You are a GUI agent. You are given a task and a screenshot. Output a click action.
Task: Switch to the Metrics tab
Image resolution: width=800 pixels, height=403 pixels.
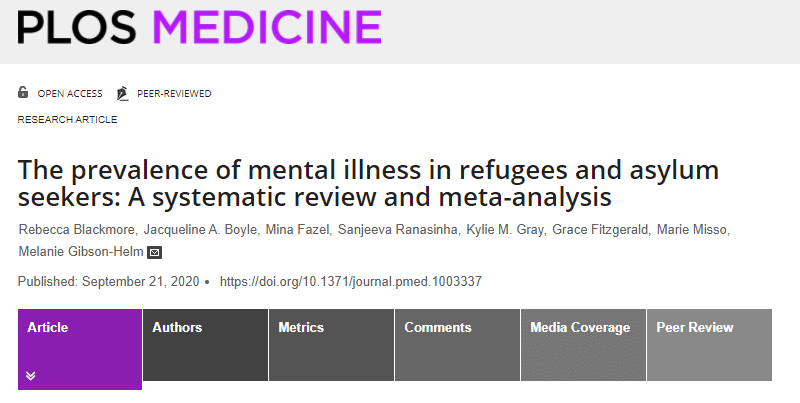[x=332, y=345]
